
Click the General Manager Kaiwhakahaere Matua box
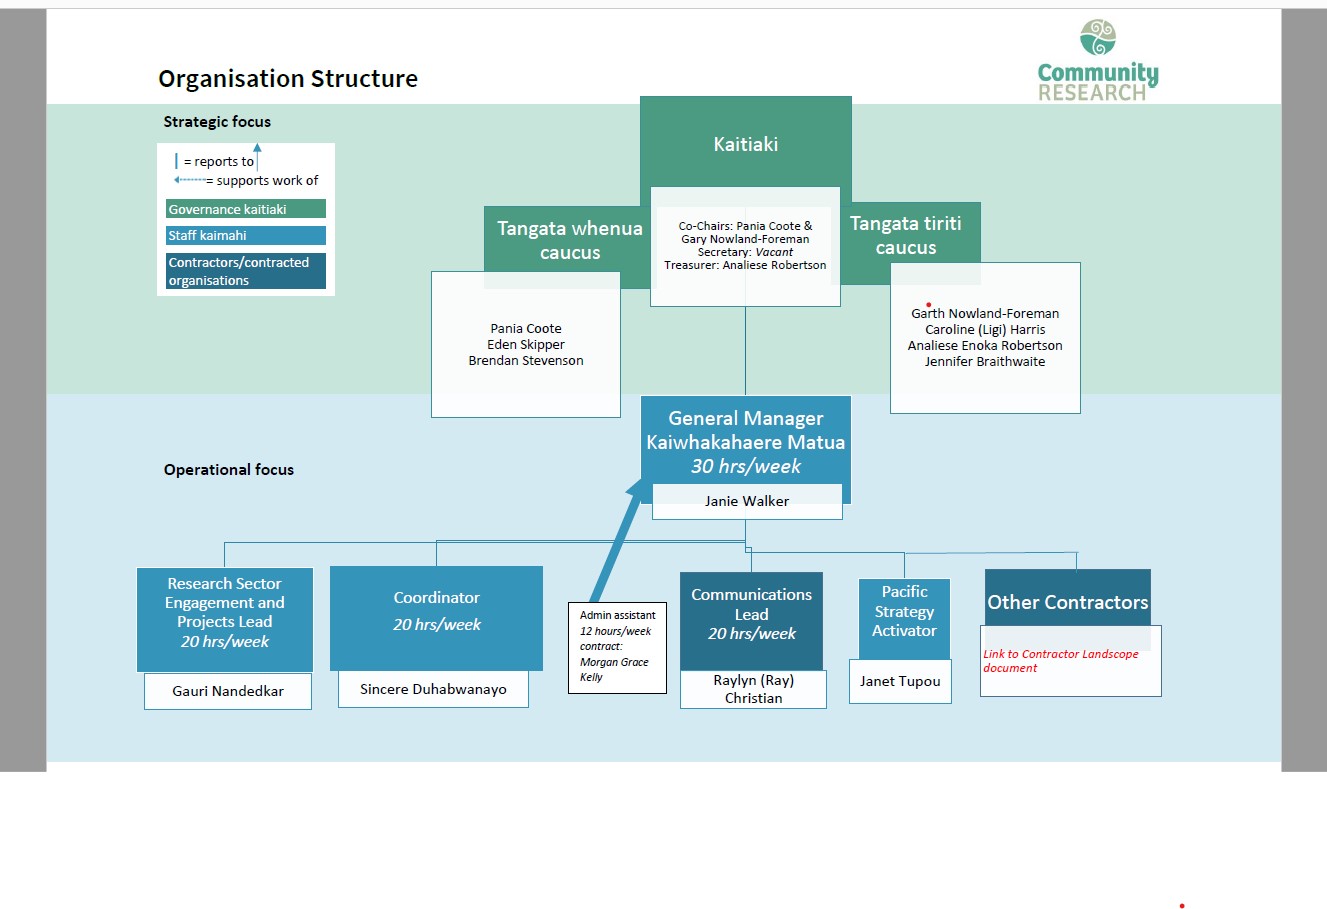(745, 441)
